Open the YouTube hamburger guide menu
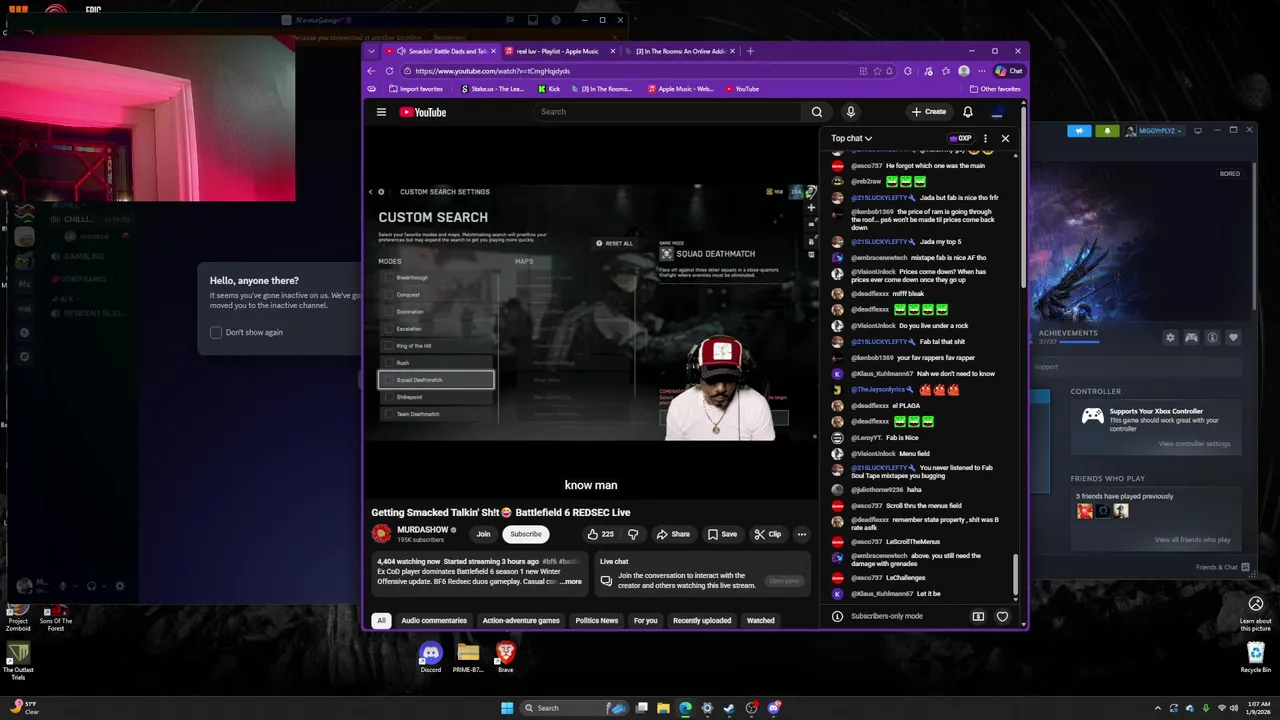The image size is (1280, 720). tap(381, 112)
